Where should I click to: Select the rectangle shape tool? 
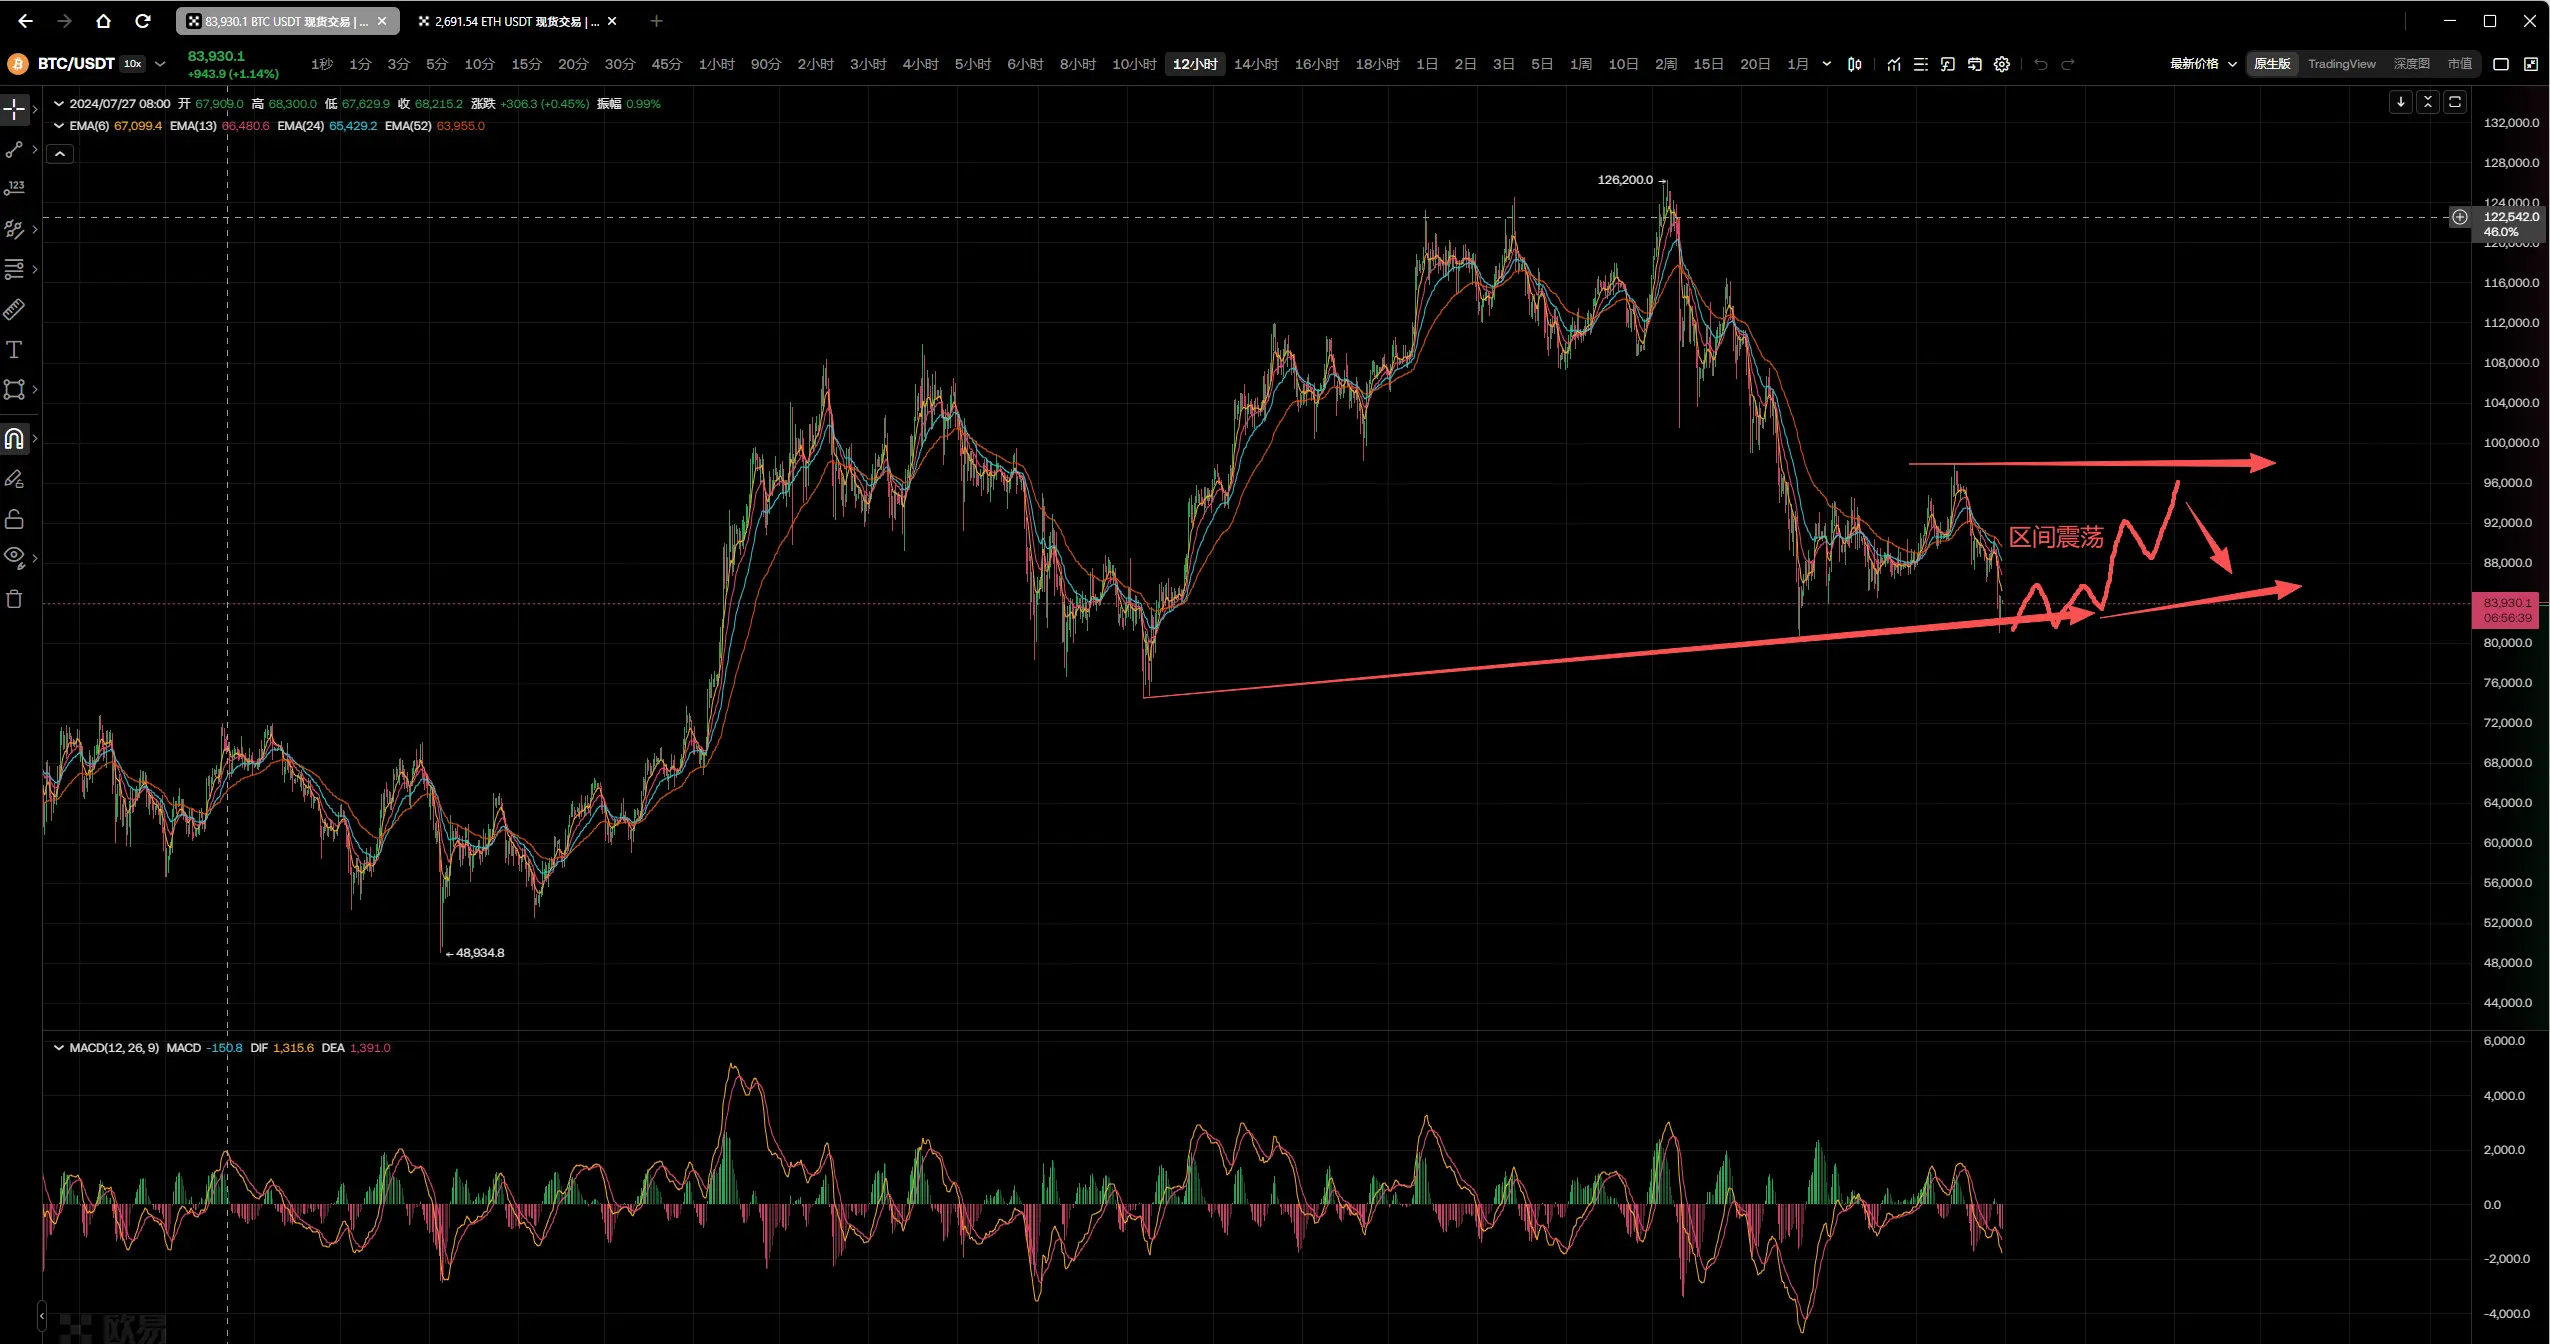pos(14,390)
